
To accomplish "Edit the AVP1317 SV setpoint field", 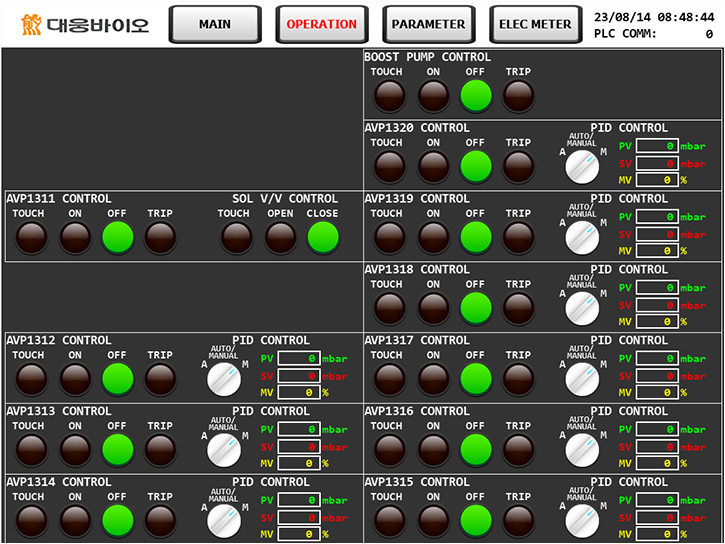I will [x=657, y=376].
